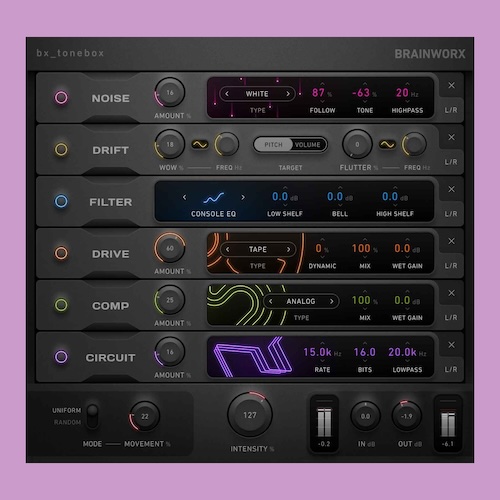Screen dimensions: 500x500
Task: Select next drive type after TAPE
Action: coord(288,249)
